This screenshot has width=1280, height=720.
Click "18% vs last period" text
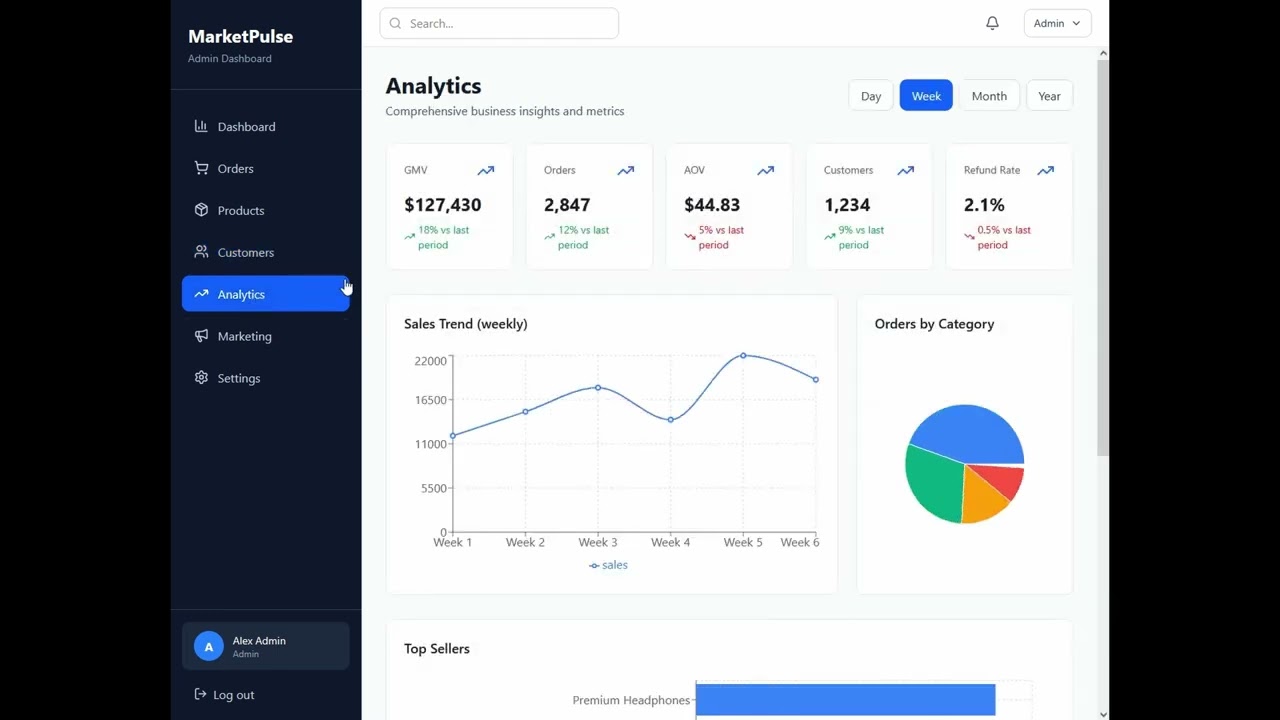[444, 237]
